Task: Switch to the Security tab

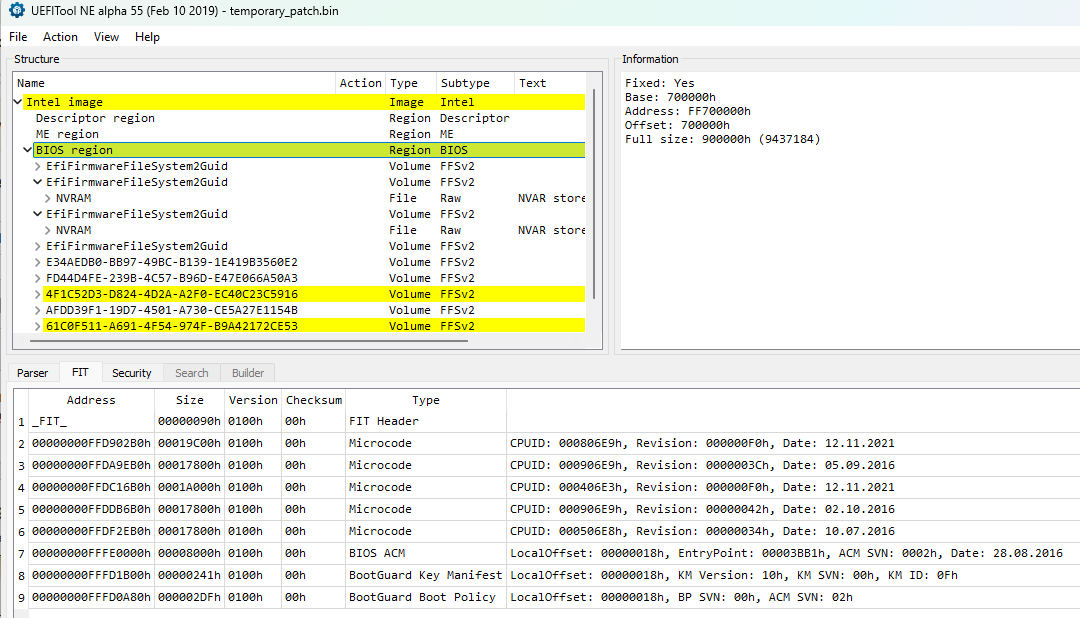Action: pos(132,373)
